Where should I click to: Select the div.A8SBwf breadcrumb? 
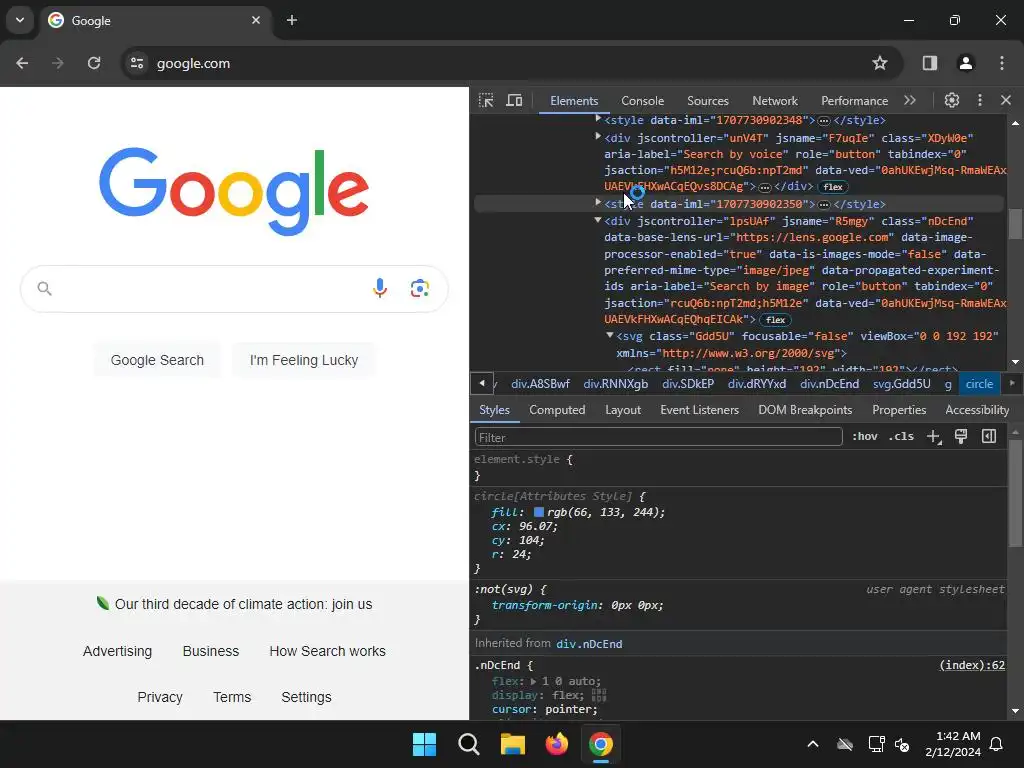coord(540,384)
